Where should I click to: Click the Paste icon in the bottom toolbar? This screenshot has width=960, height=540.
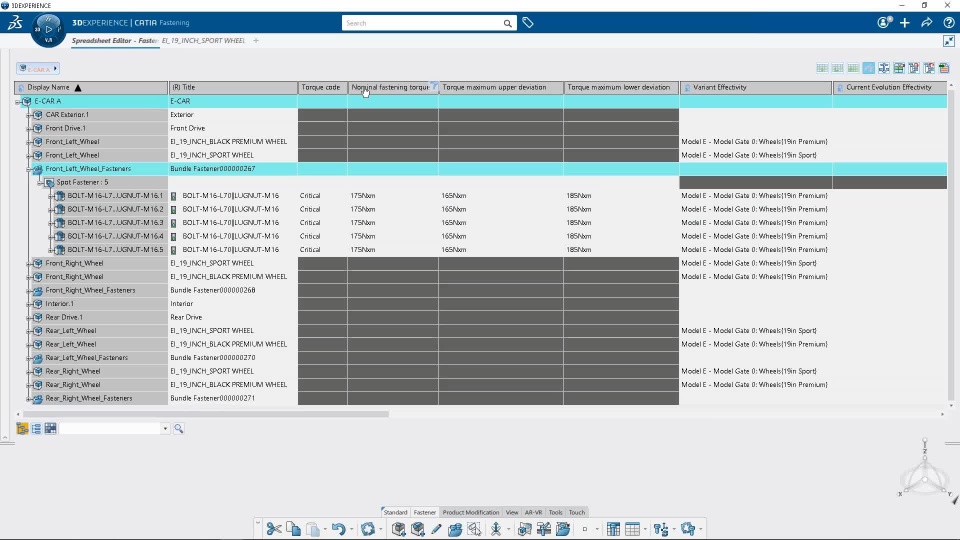(x=312, y=529)
